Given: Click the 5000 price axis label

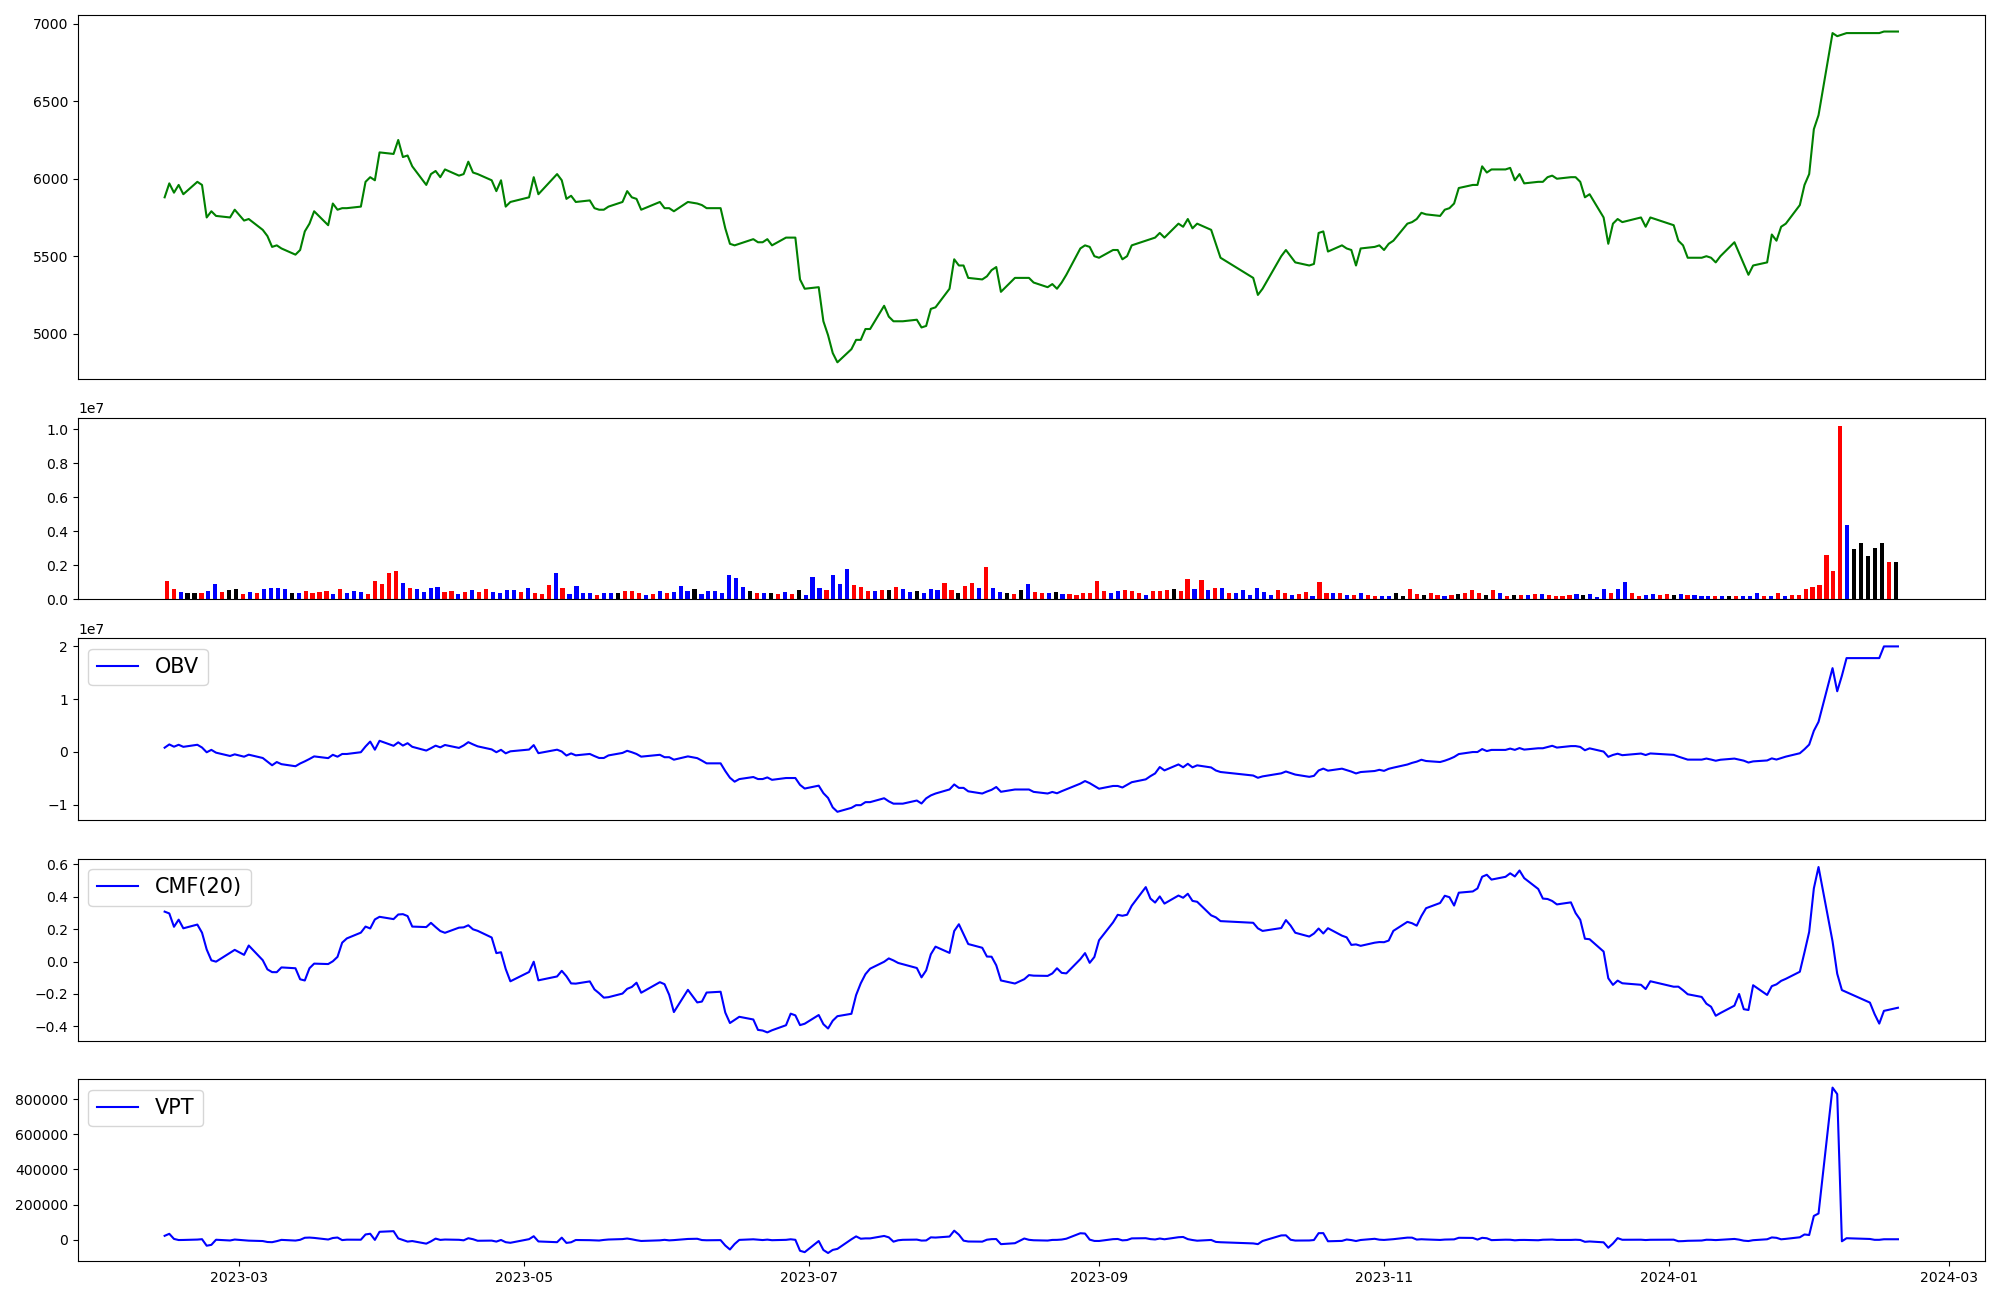Looking at the screenshot, I should 50,334.
